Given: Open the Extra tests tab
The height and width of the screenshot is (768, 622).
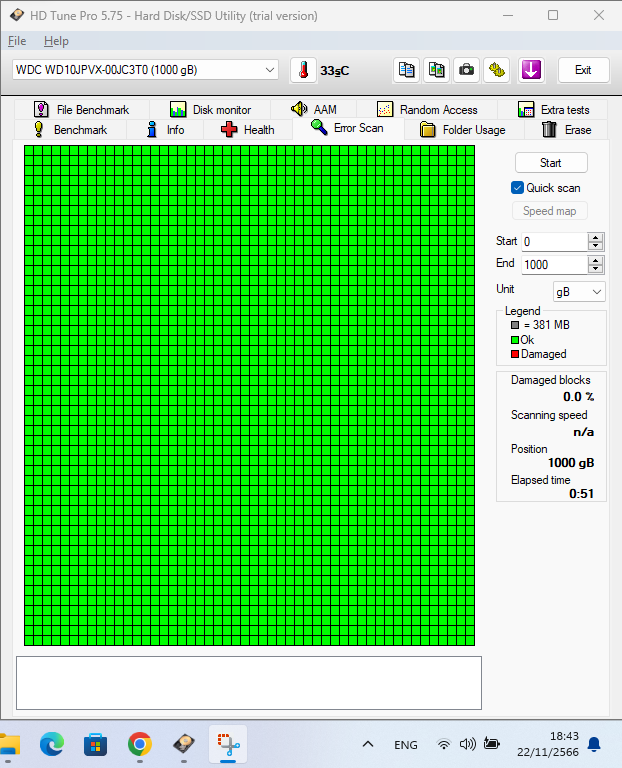Looking at the screenshot, I should (553, 110).
